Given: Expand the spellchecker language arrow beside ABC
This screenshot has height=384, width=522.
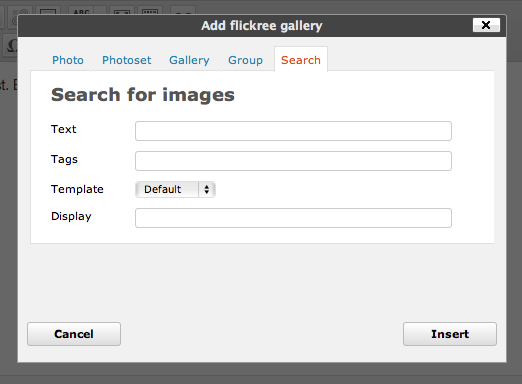Looking at the screenshot, I should 100,11.
